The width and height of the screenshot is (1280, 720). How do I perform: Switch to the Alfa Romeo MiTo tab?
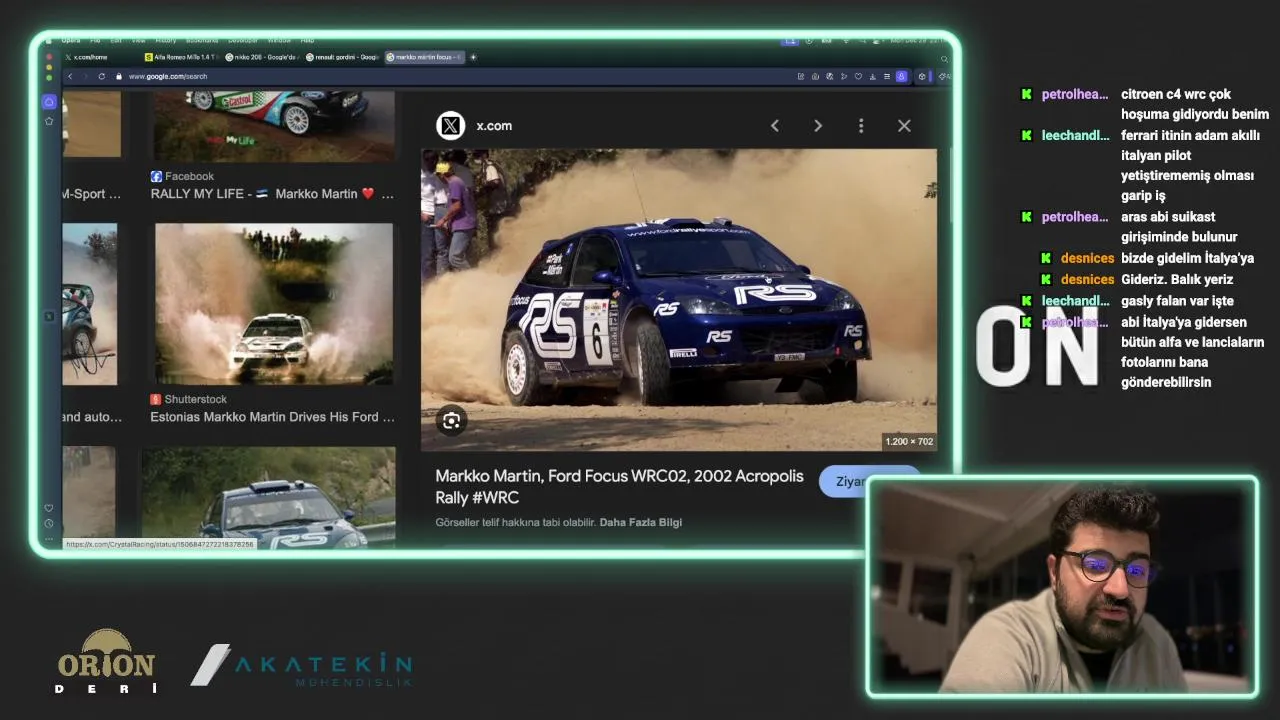[x=182, y=57]
